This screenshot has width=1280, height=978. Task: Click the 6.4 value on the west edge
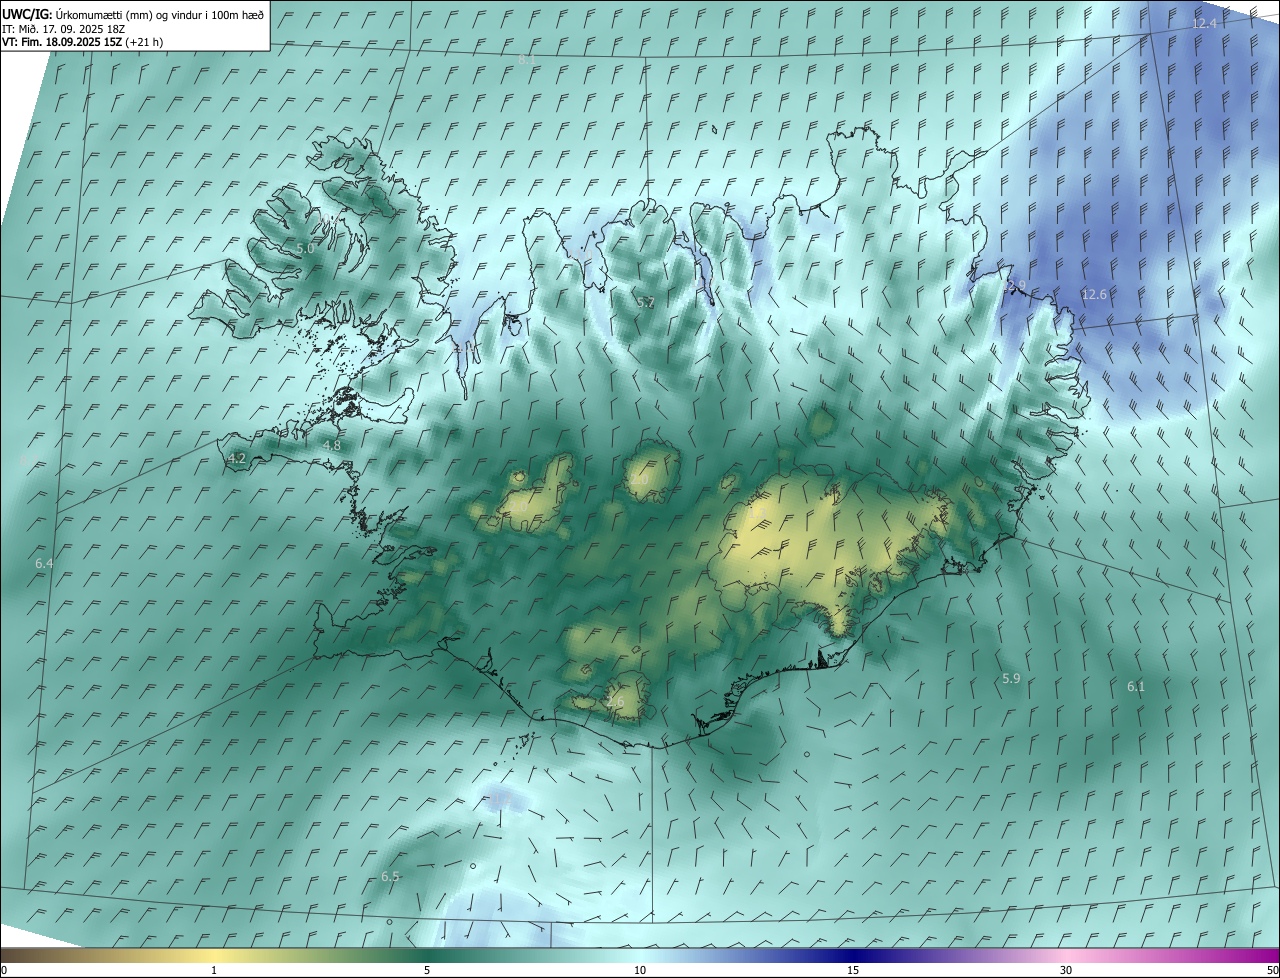[44, 564]
